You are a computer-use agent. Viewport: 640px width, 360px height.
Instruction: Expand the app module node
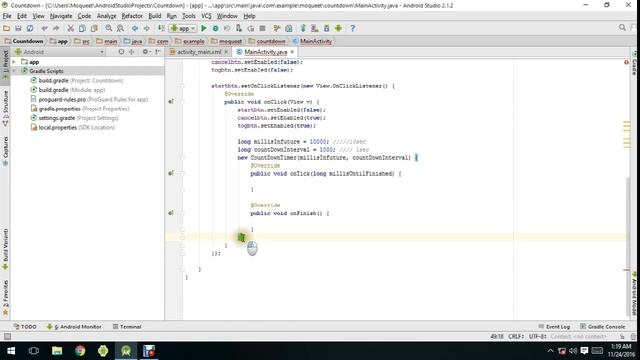(14, 62)
